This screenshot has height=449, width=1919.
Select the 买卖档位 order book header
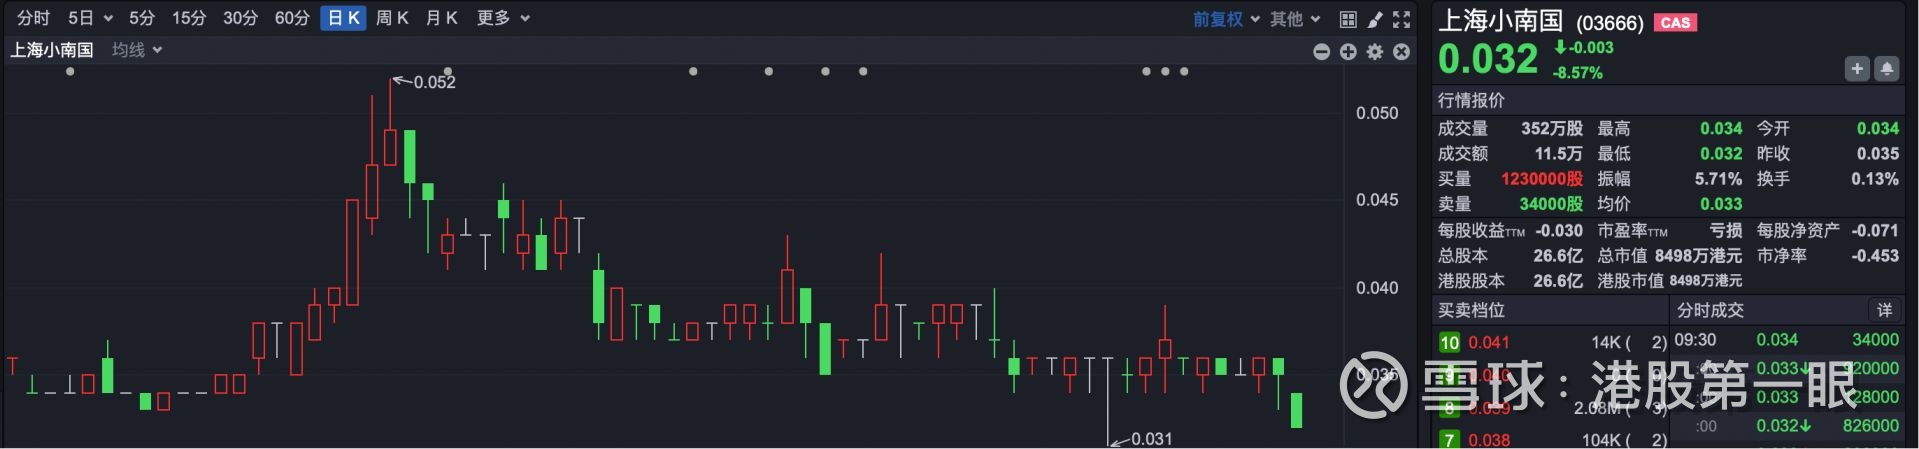point(1470,310)
